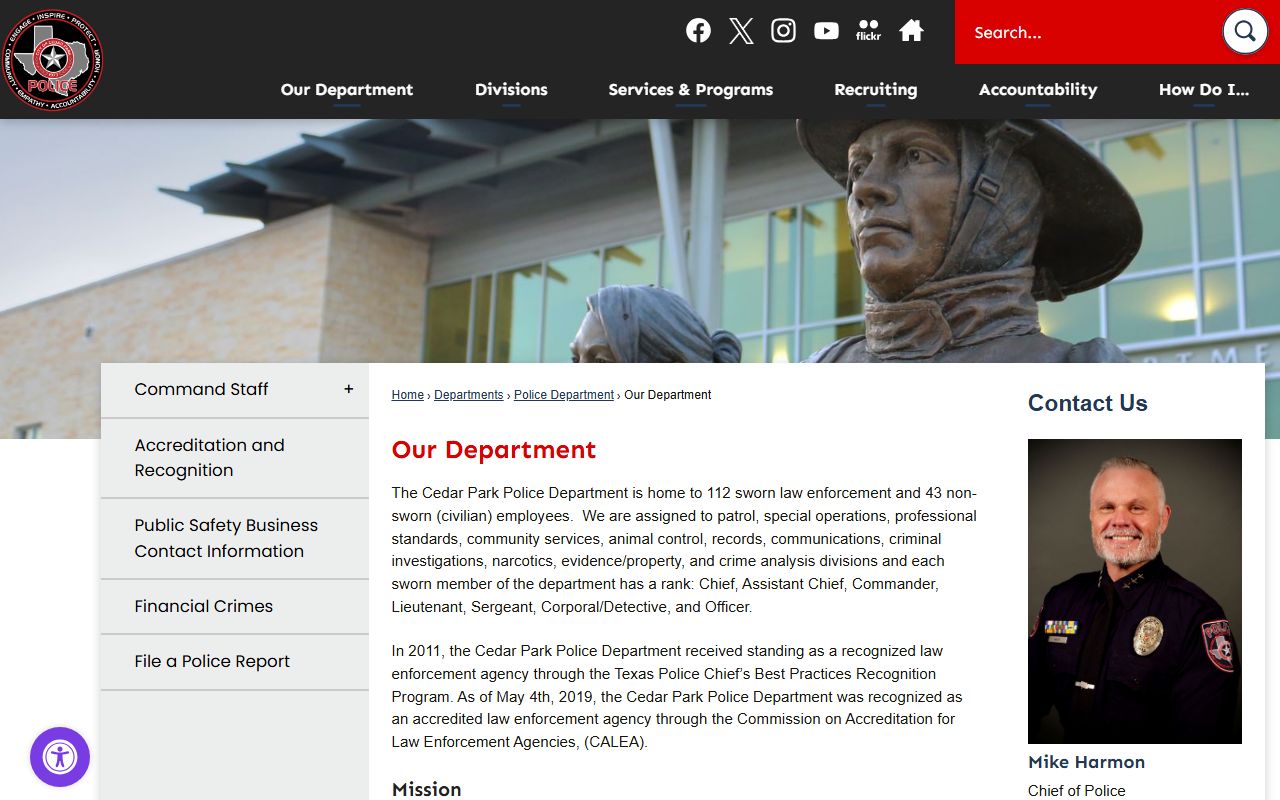1280x800 pixels.
Task: Open the Facebook page icon
Action: [x=698, y=31]
